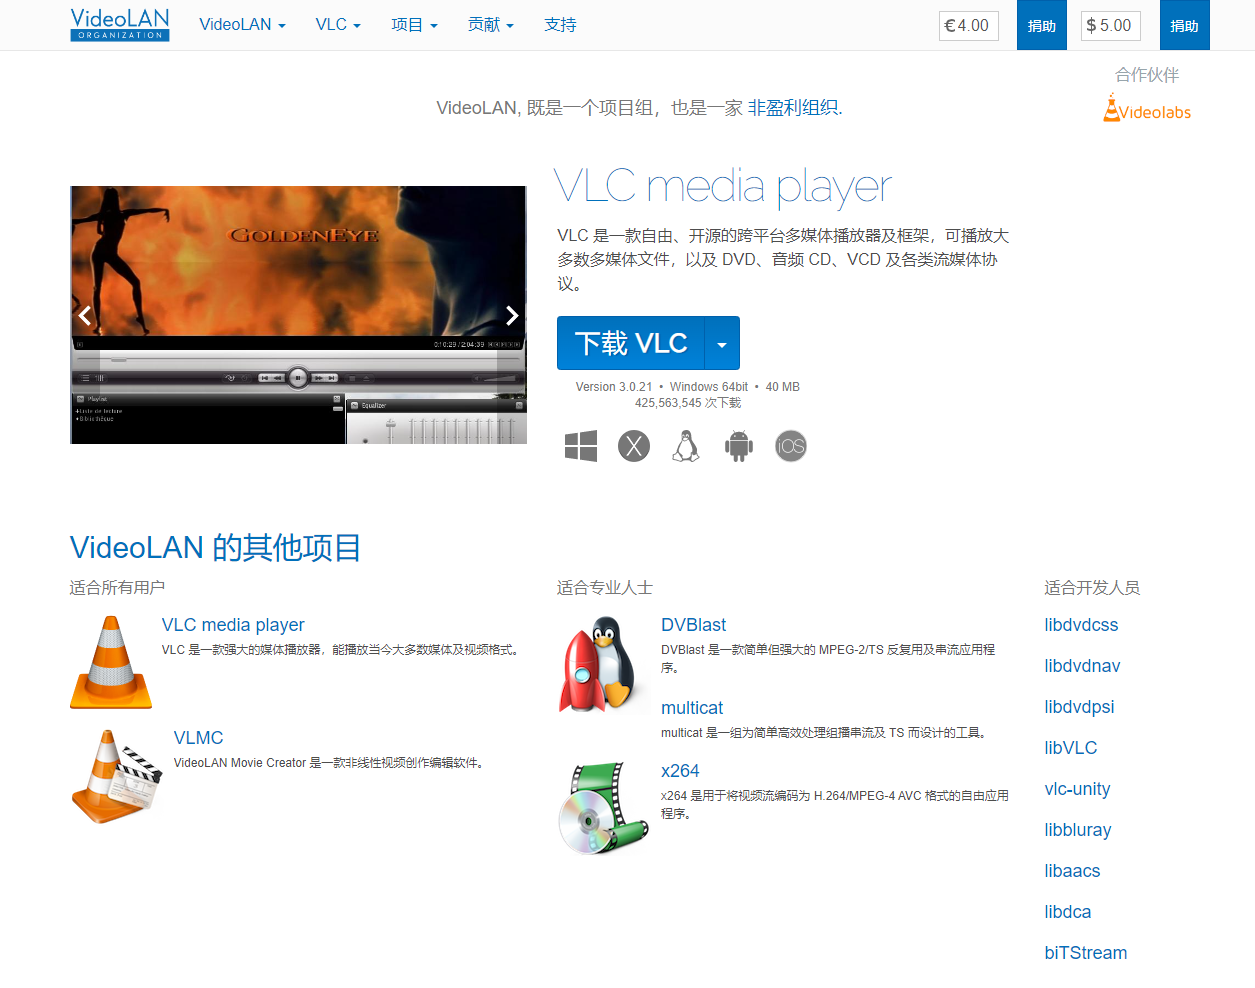The image size is (1255, 988).
Task: Open the libdca link
Action: point(1068,912)
